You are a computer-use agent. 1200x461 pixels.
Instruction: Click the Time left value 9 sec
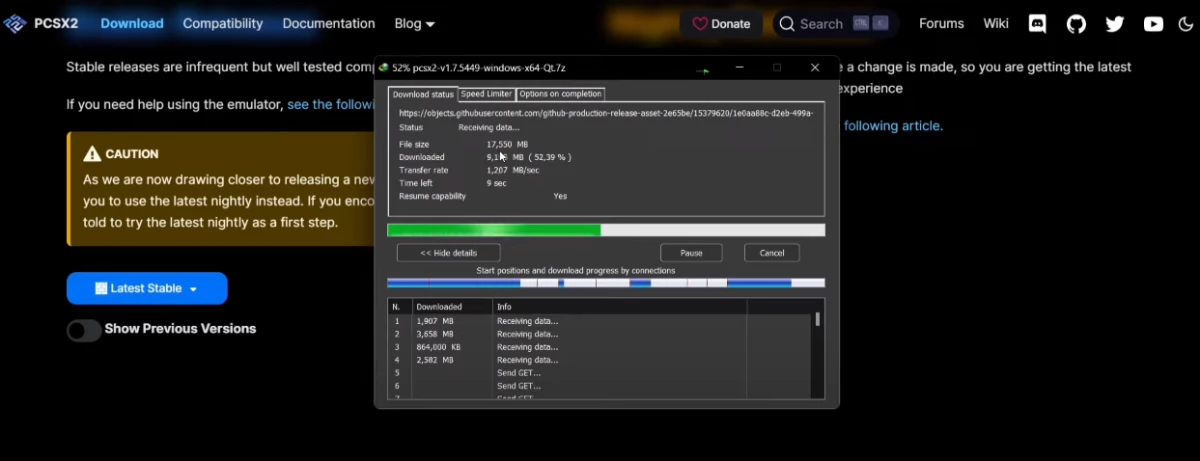[x=496, y=183]
